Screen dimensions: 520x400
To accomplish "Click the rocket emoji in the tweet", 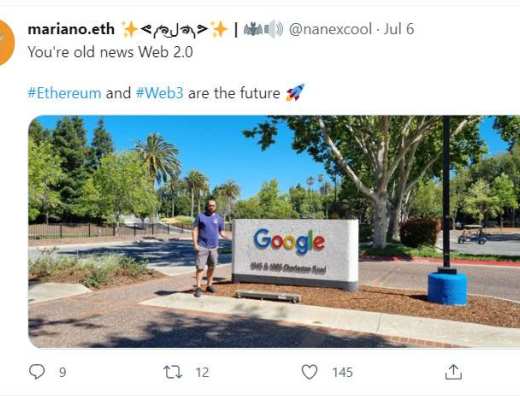I will [x=295, y=93].
